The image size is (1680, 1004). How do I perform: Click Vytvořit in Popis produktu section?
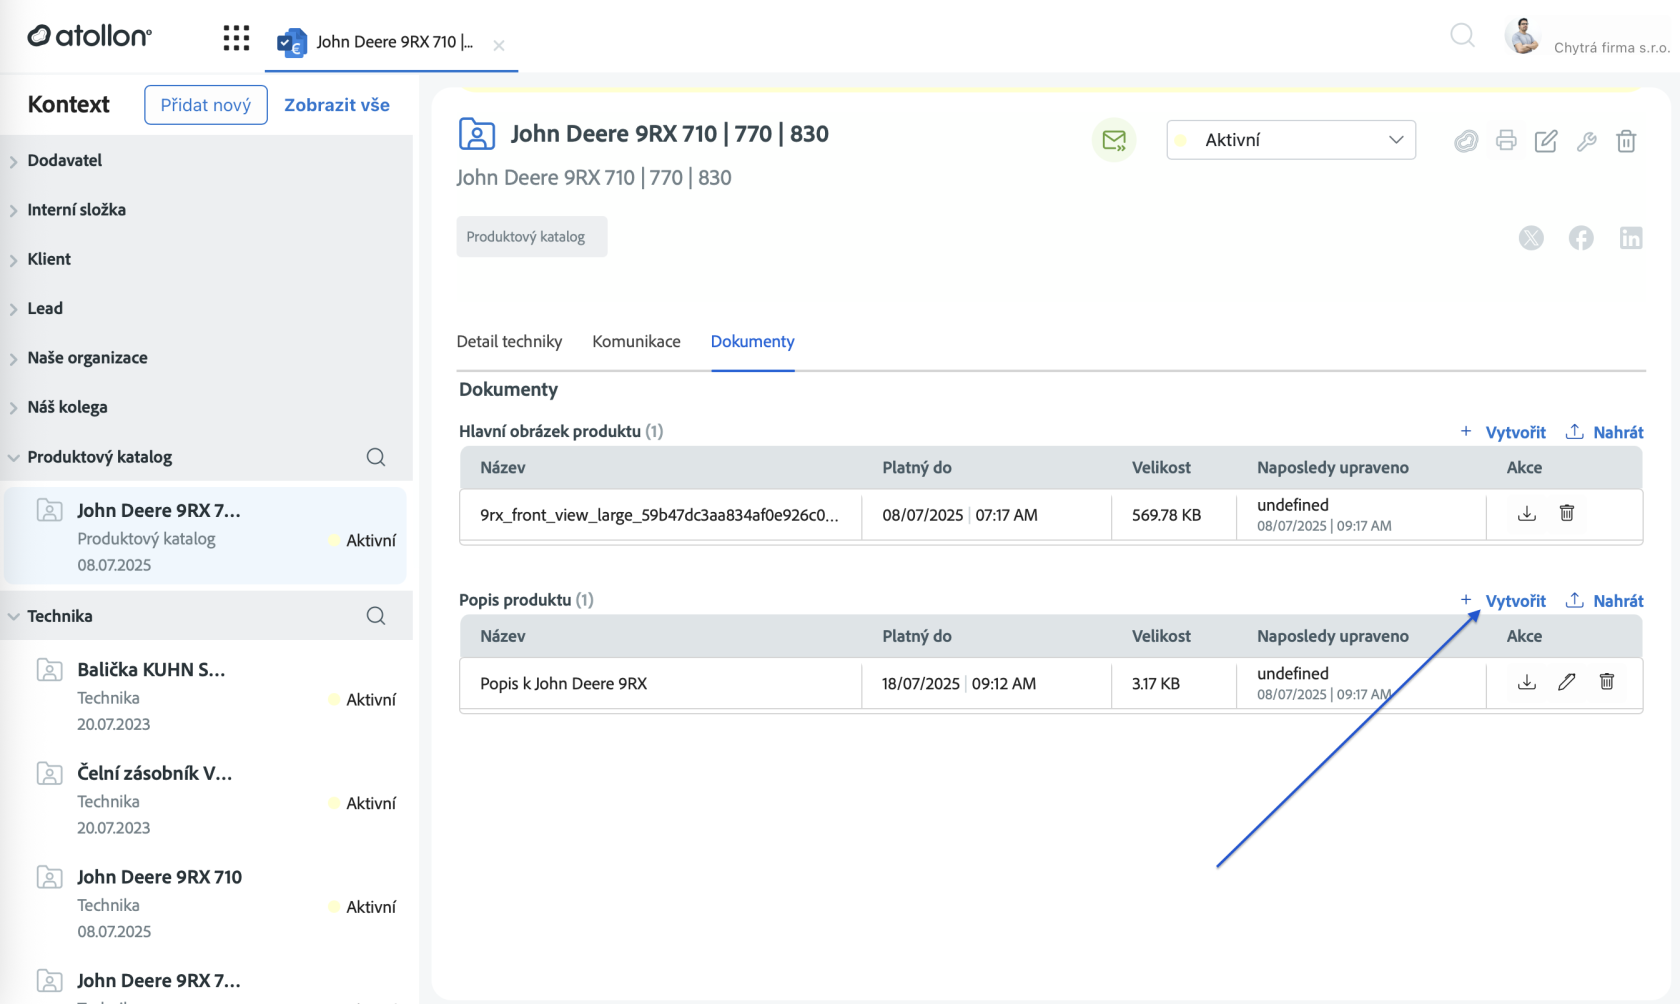(1503, 601)
